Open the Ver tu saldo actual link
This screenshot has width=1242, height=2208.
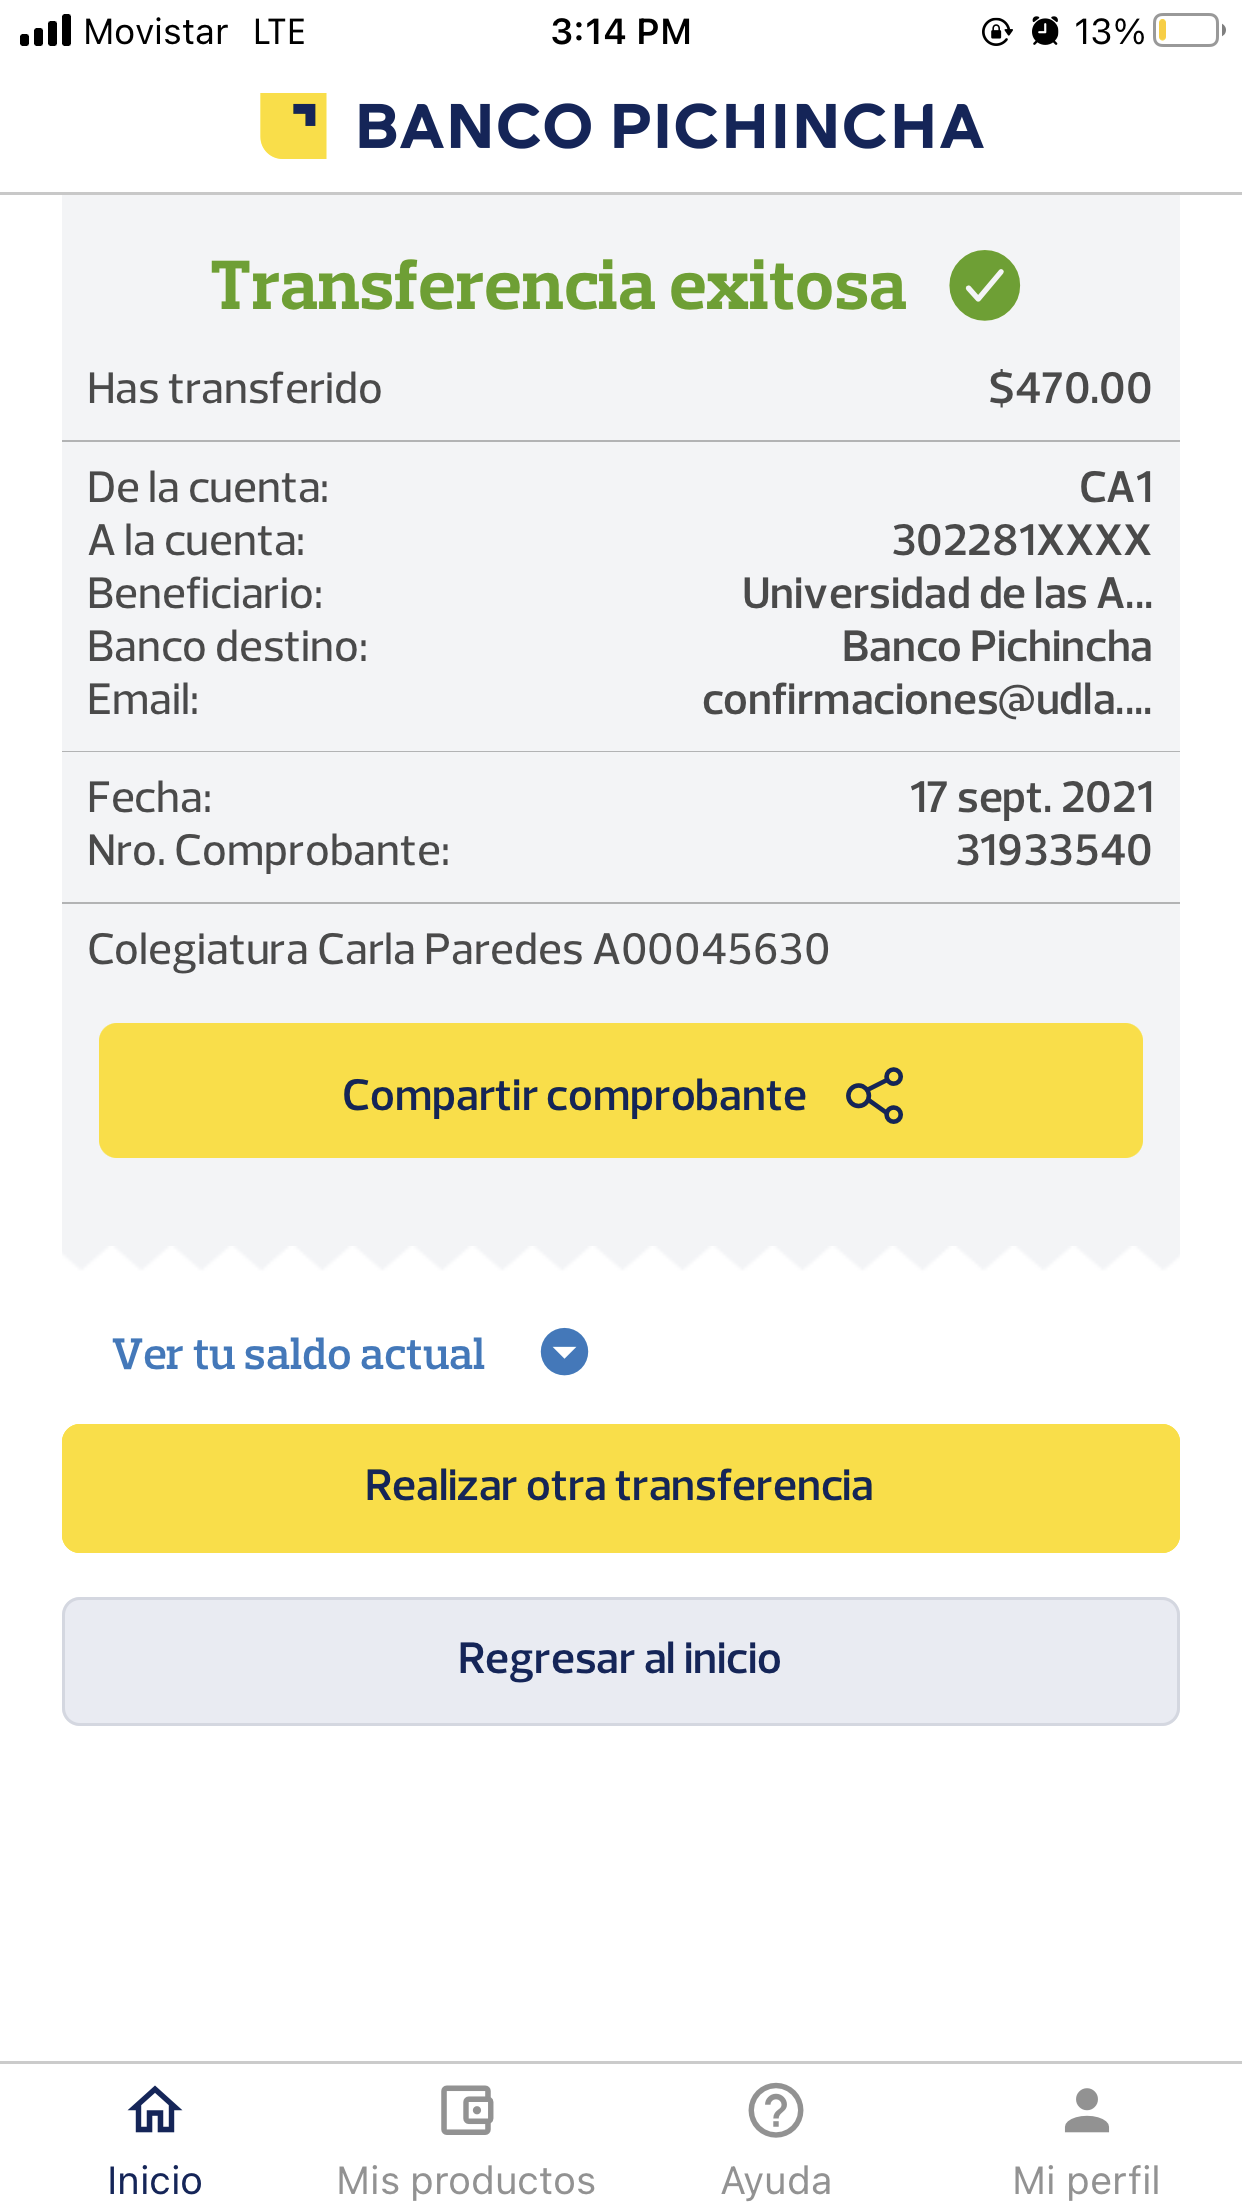click(x=298, y=1354)
